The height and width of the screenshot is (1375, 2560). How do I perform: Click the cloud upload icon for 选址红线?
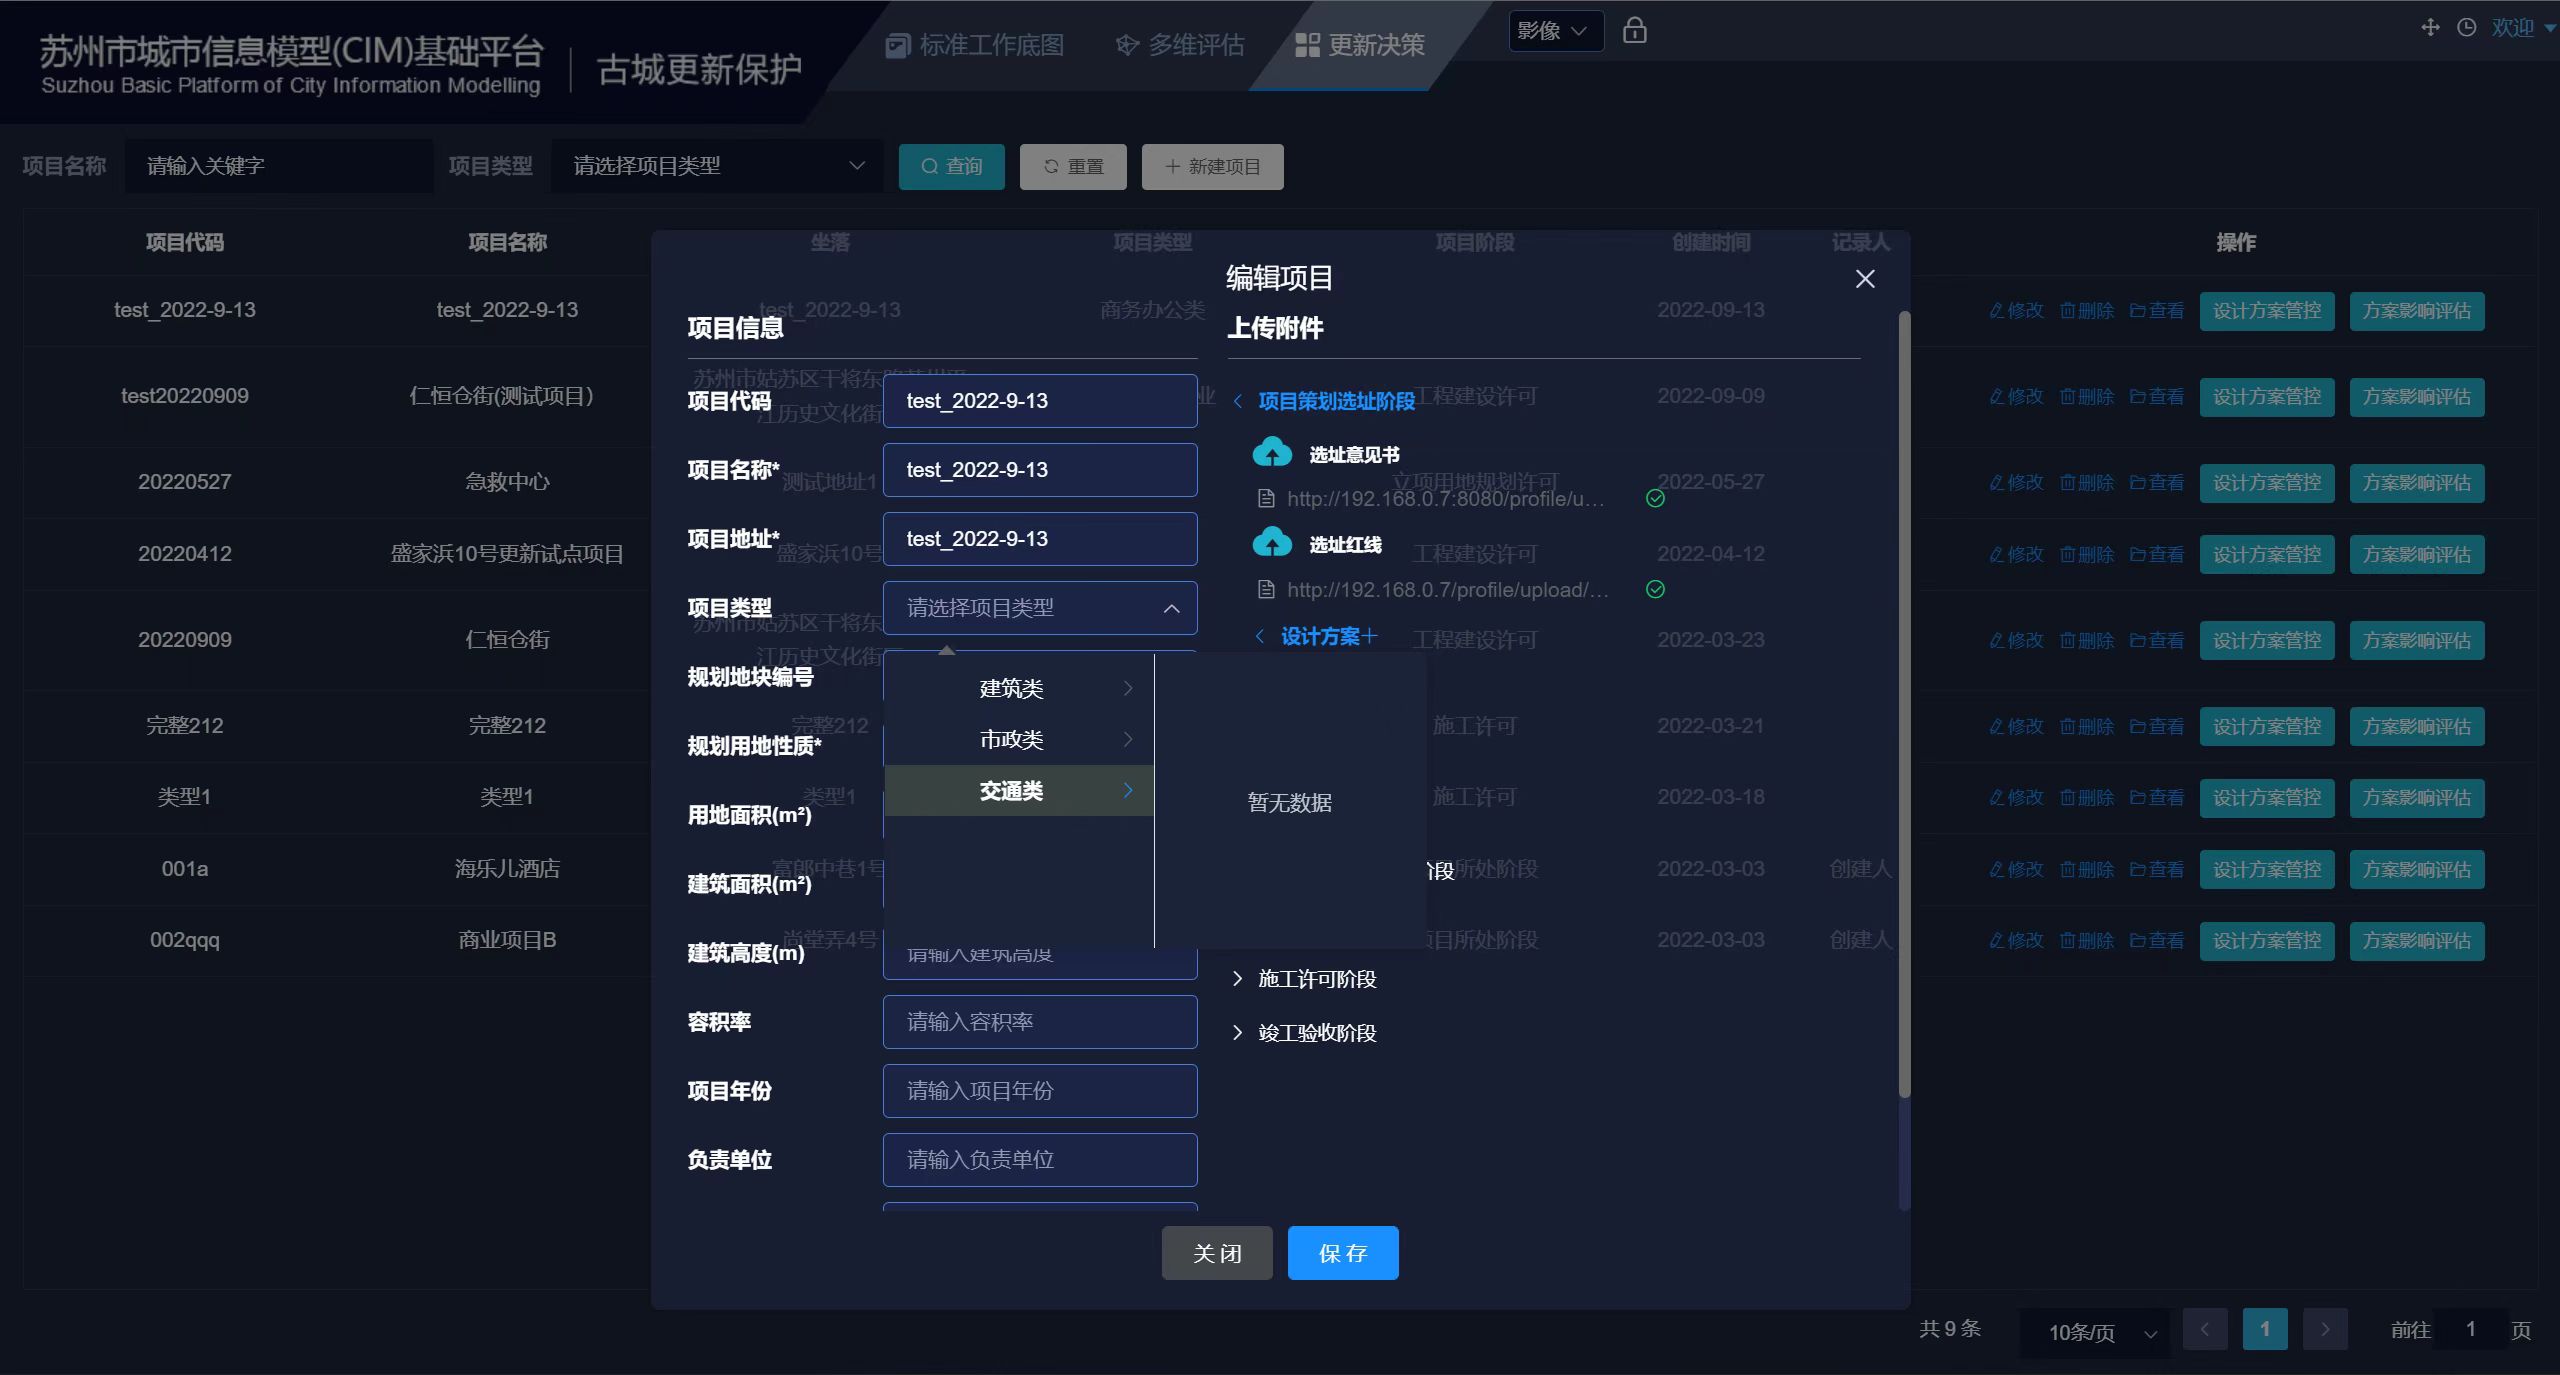[1272, 543]
